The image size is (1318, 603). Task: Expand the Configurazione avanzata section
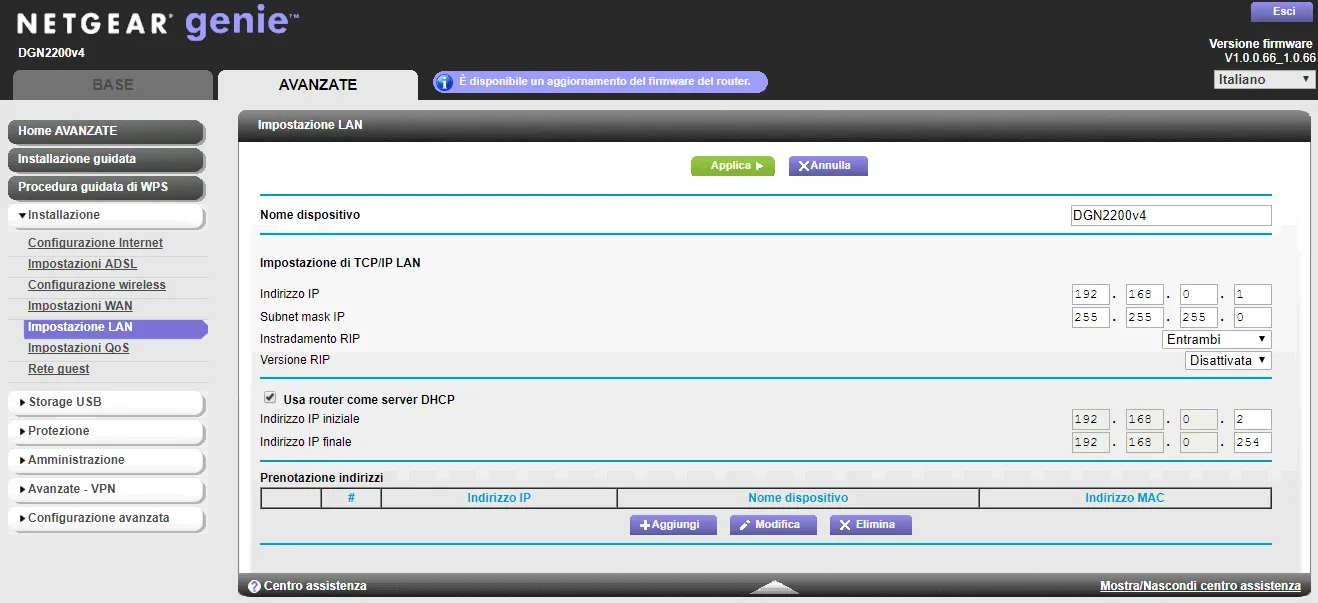[x=106, y=518]
